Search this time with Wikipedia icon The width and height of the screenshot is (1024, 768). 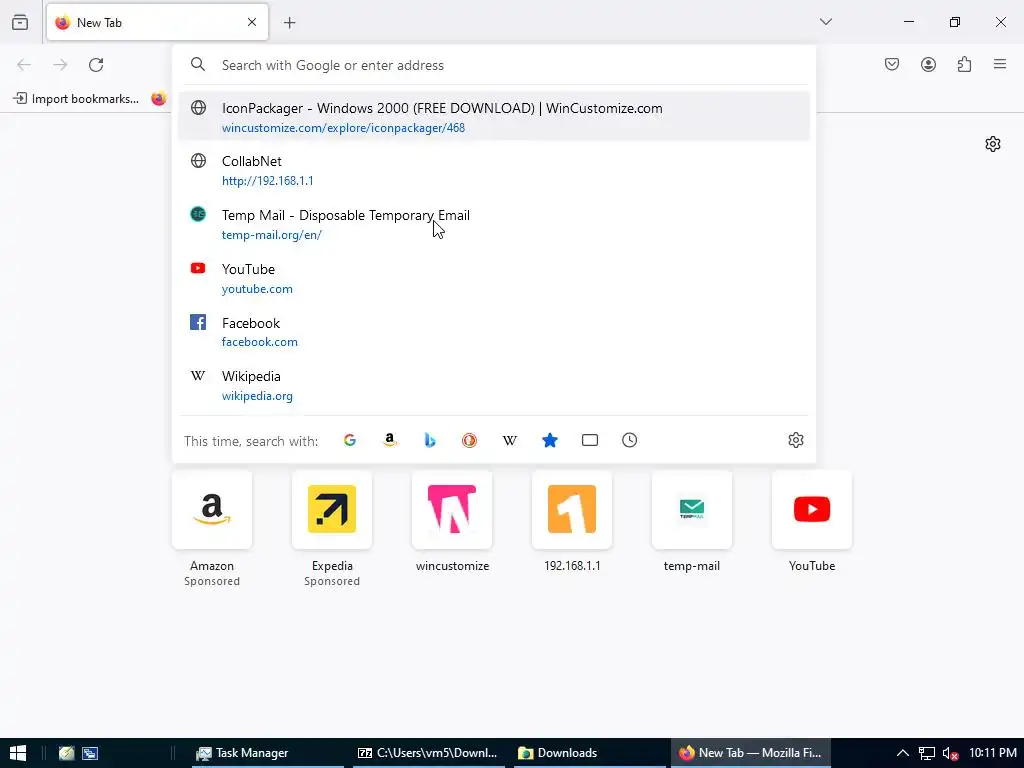point(509,440)
